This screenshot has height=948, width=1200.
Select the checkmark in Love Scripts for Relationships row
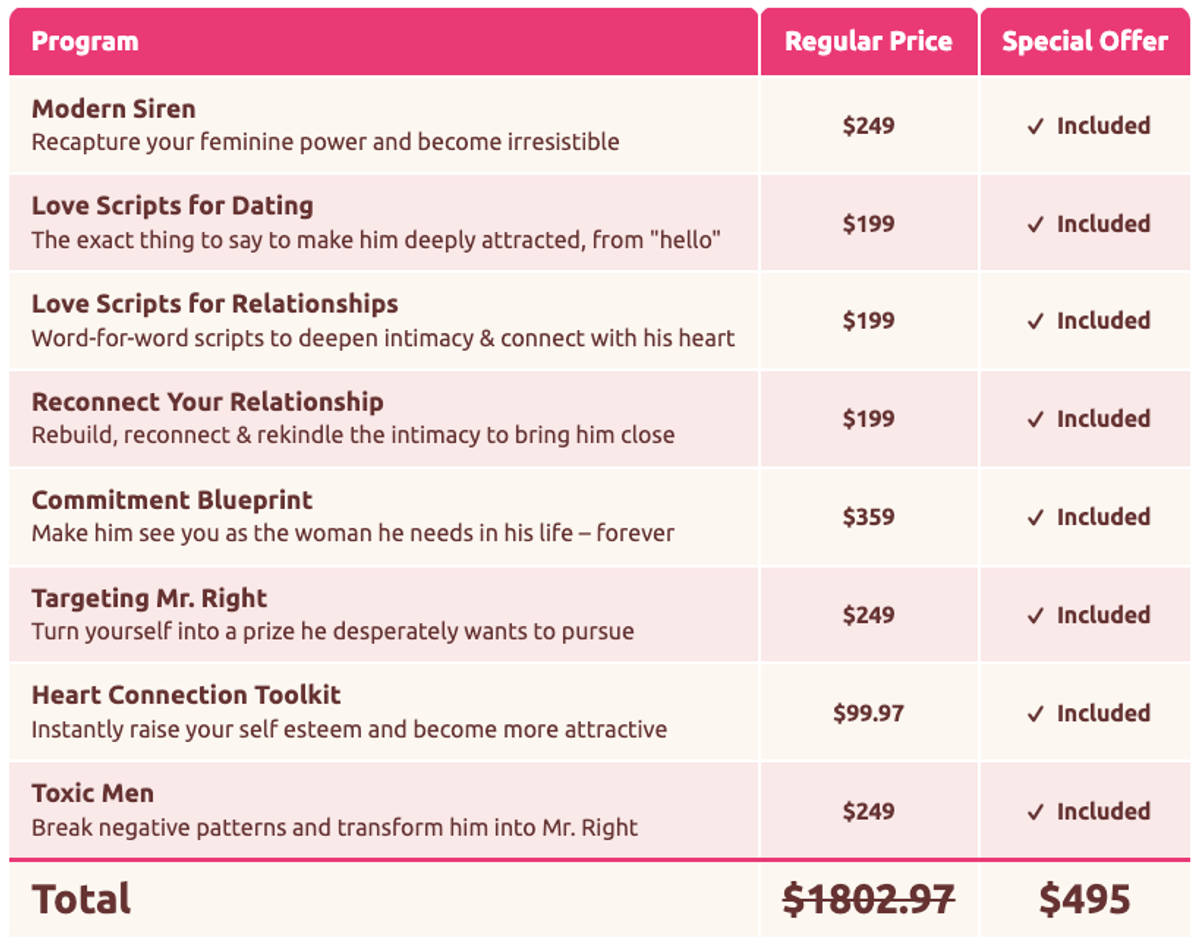[x=1035, y=321]
